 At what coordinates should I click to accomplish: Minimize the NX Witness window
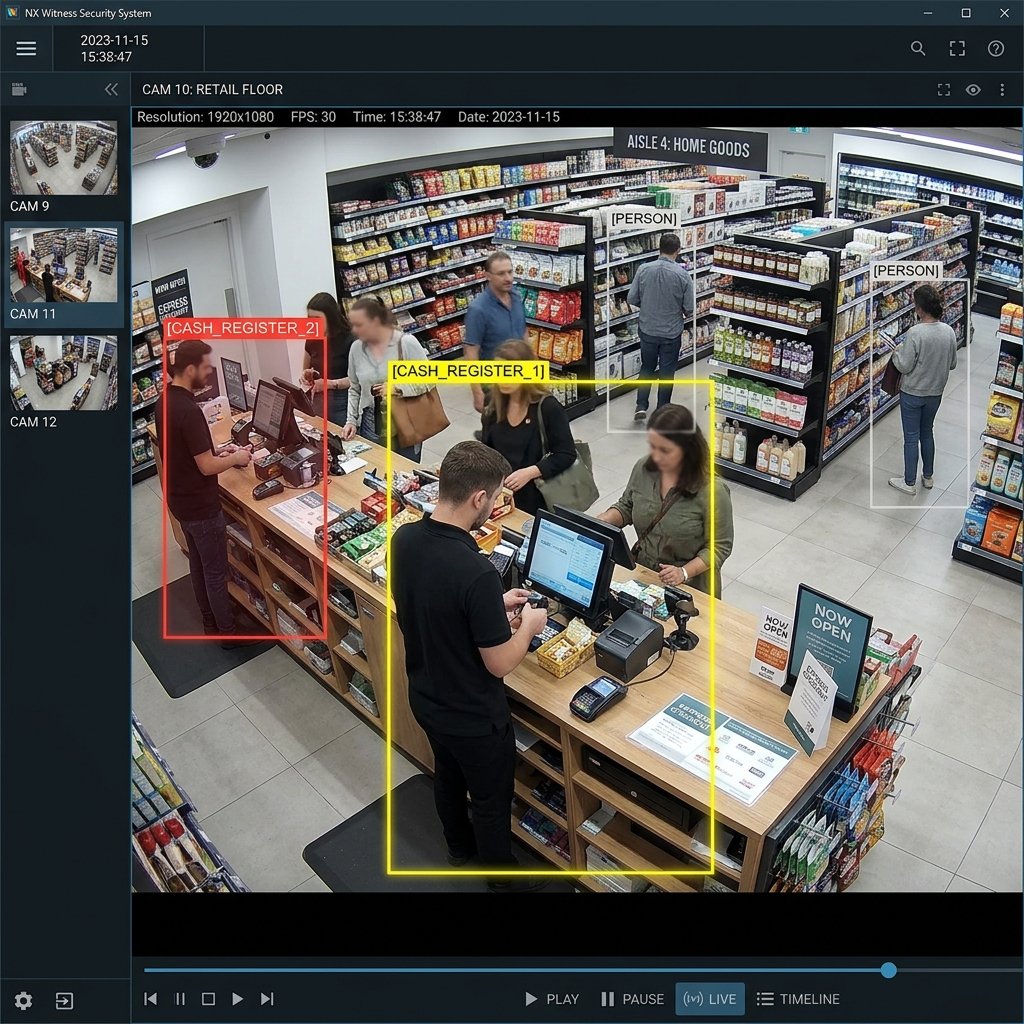928,12
